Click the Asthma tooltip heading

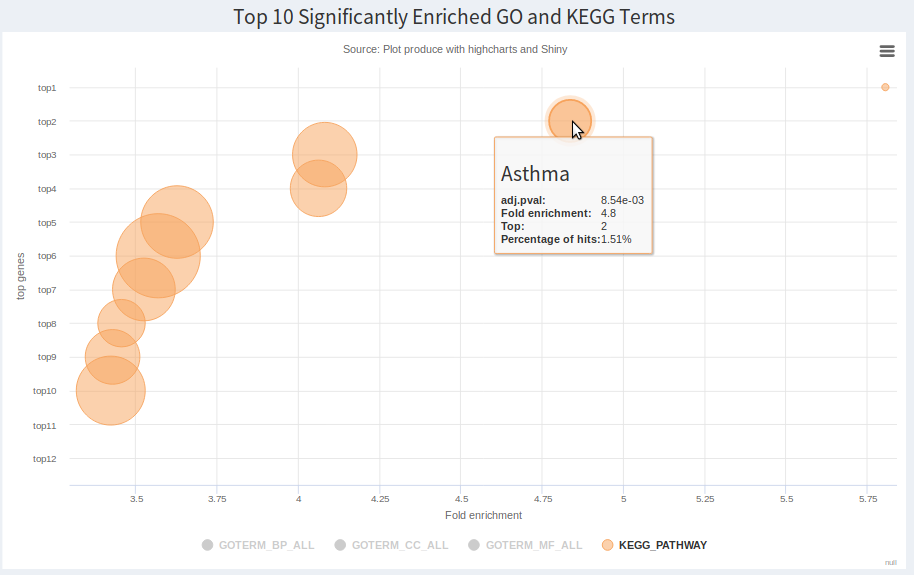(x=535, y=174)
